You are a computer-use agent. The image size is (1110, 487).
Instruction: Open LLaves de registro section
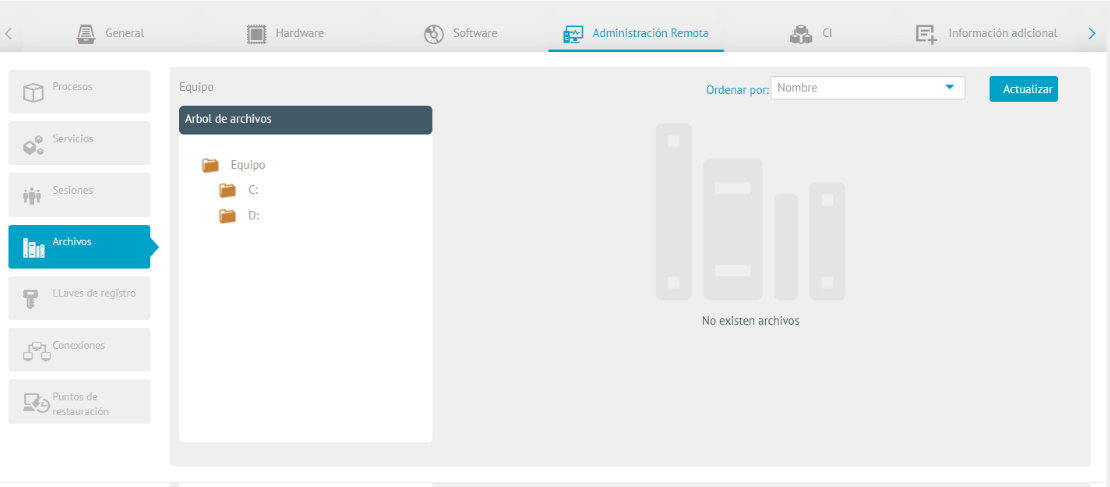click(79, 298)
